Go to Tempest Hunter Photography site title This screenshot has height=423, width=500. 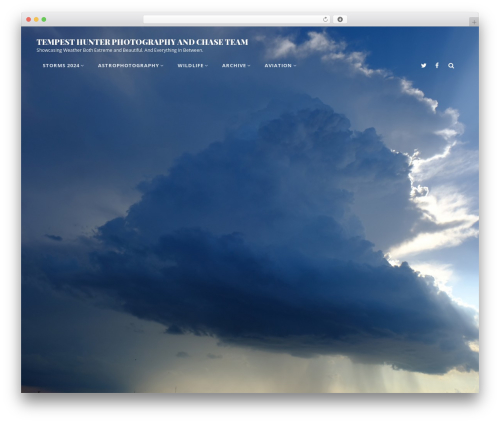[x=142, y=42]
